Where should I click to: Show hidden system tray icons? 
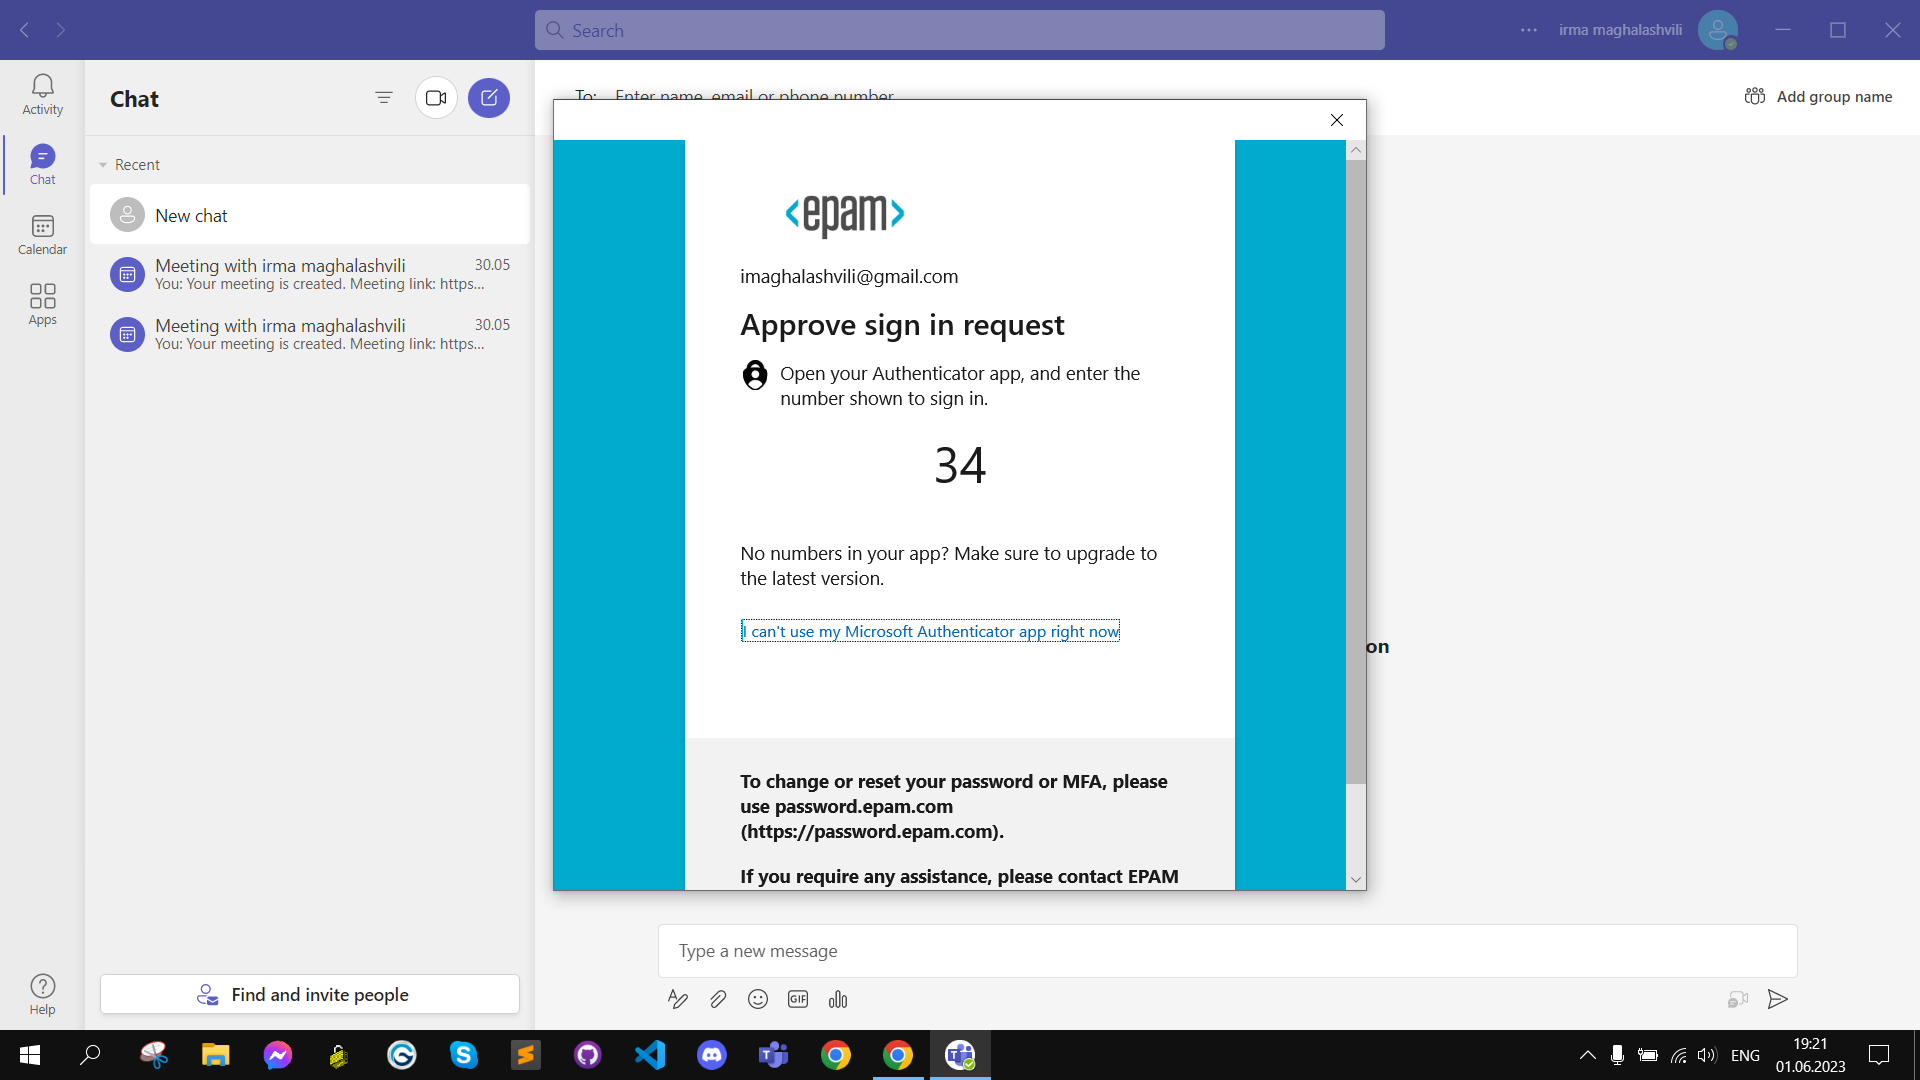[1587, 1055]
